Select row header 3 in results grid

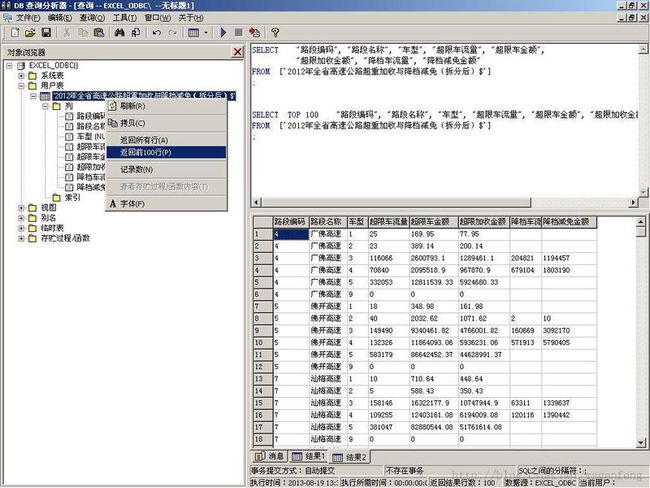pos(263,258)
